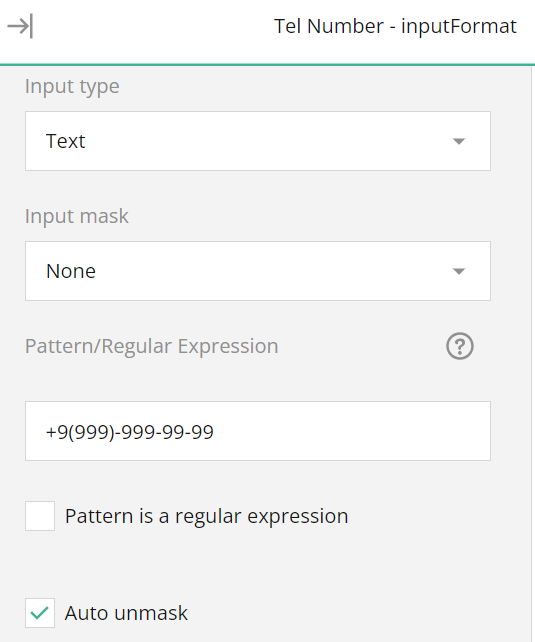Image resolution: width=535 pixels, height=642 pixels.
Task: Click the 'None' value text in Input mask
Action: click(71, 271)
